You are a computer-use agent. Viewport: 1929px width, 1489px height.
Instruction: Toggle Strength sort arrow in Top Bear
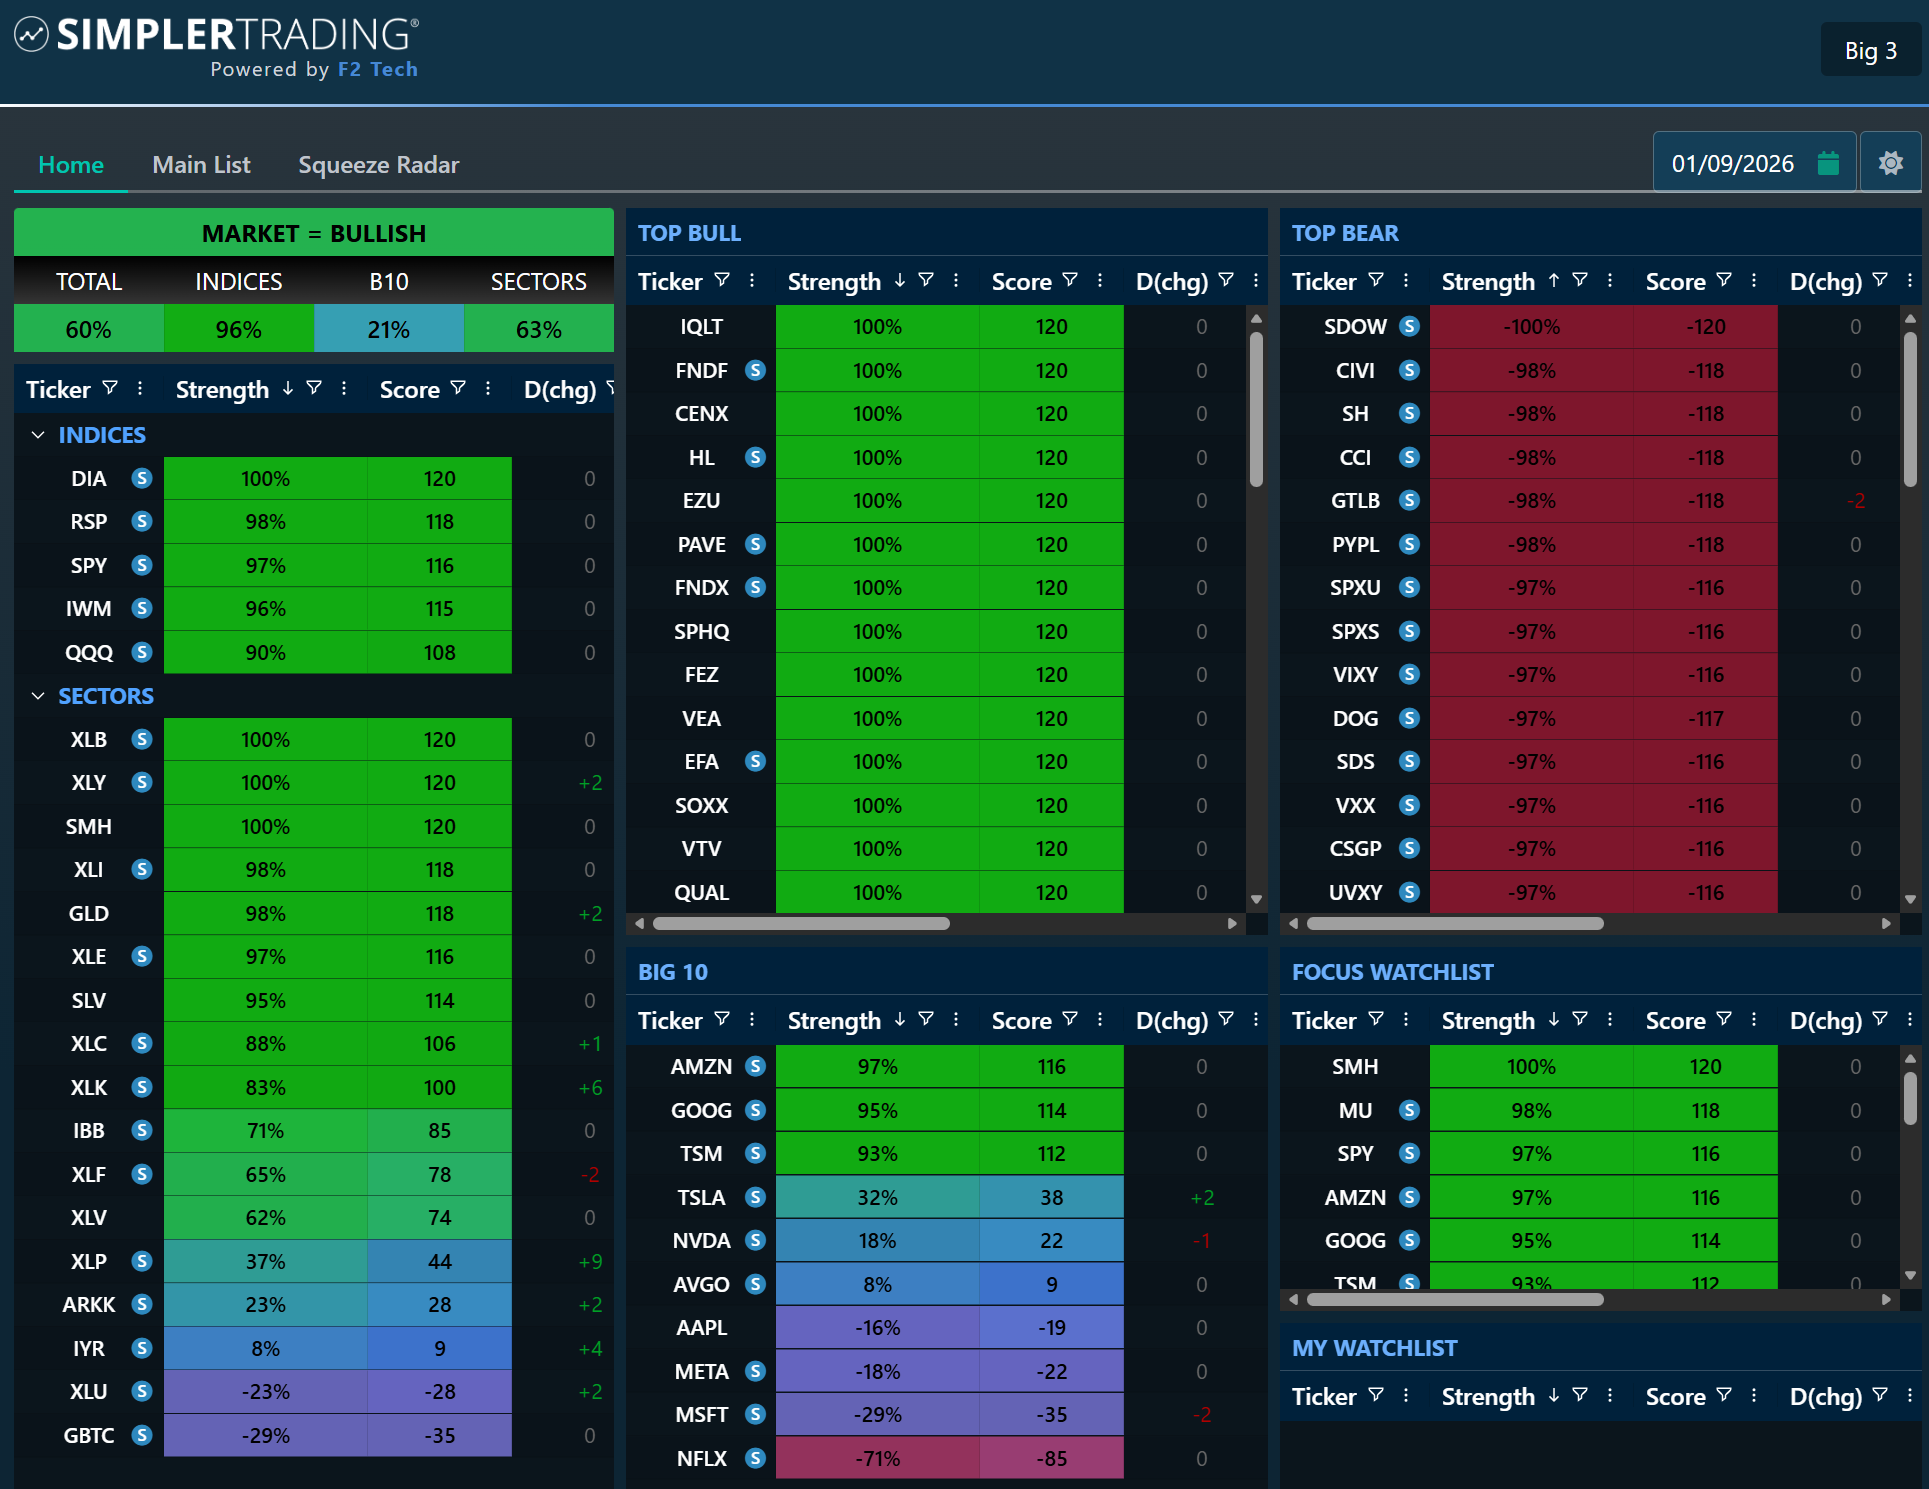[1554, 281]
